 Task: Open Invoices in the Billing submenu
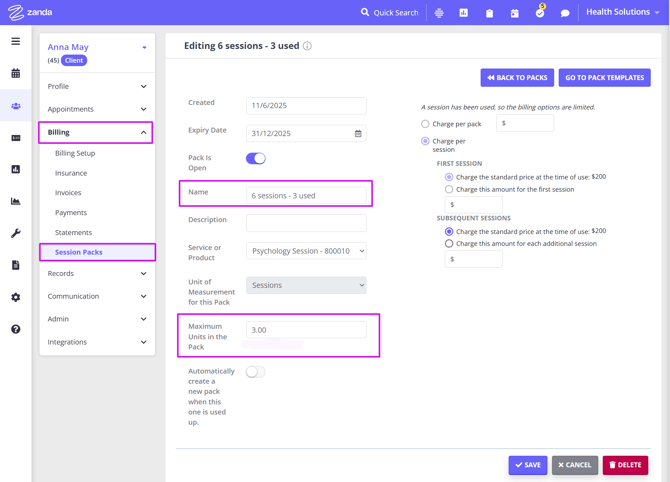tap(68, 193)
